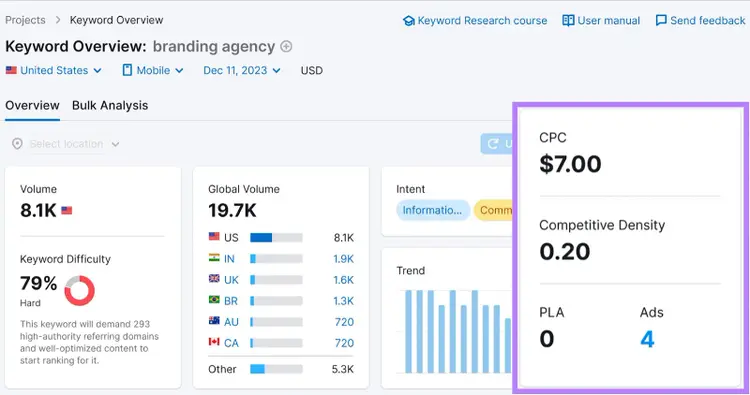Click the BR country link
The width and height of the screenshot is (750, 395).
coord(231,301)
